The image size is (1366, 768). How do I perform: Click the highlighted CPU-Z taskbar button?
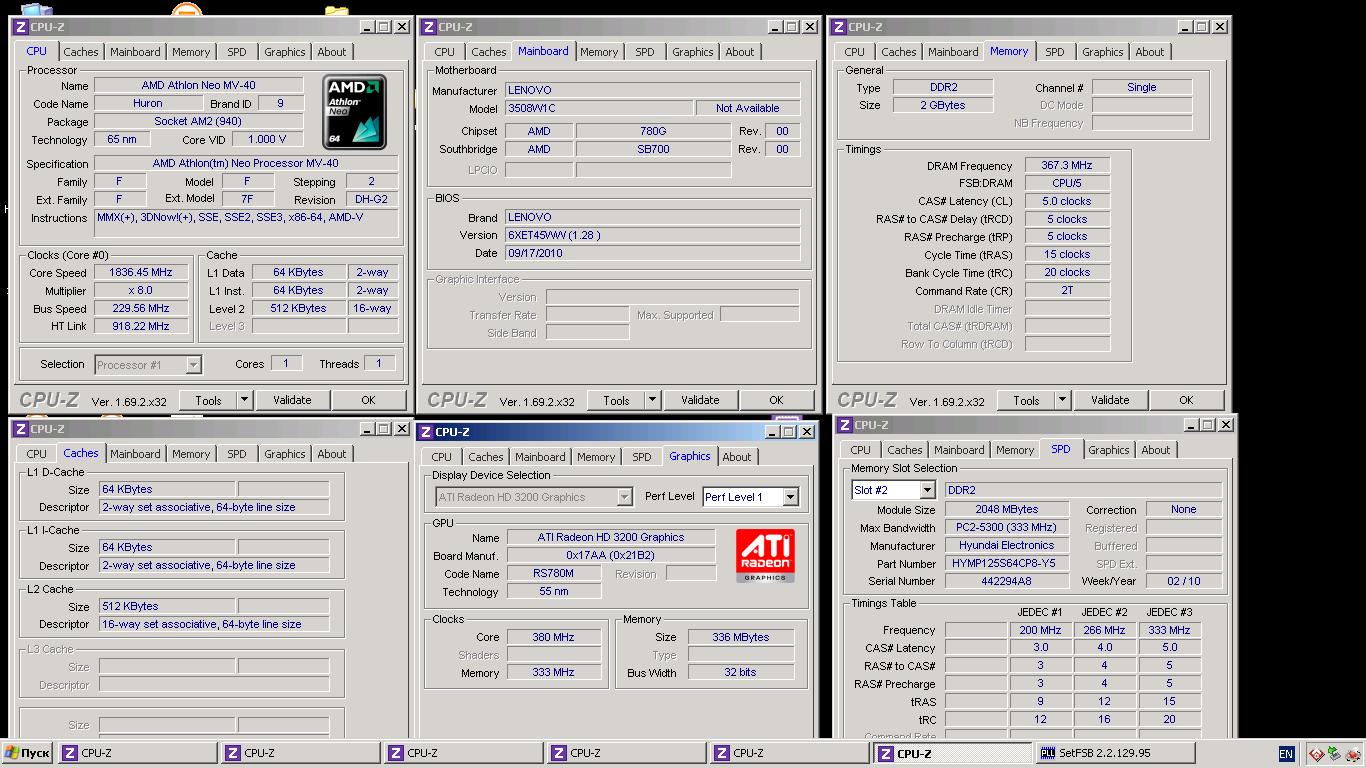coord(952,753)
